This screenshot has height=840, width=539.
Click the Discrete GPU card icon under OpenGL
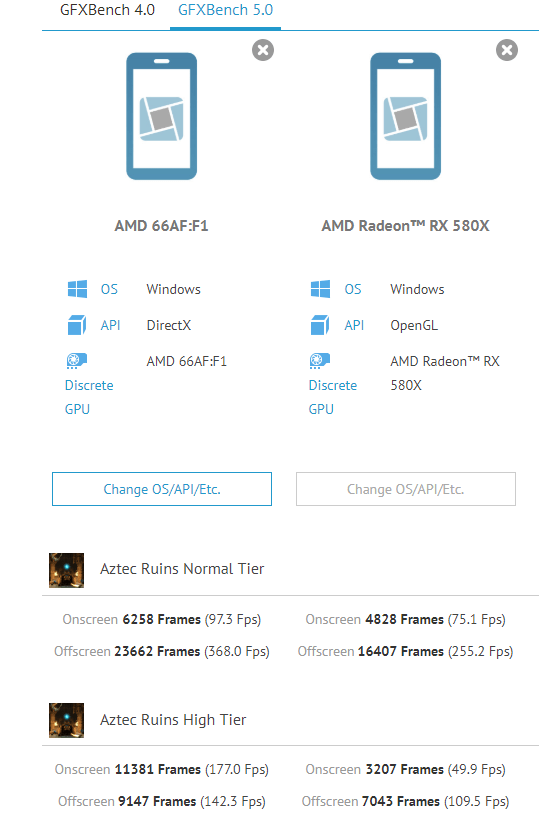[x=320, y=361]
